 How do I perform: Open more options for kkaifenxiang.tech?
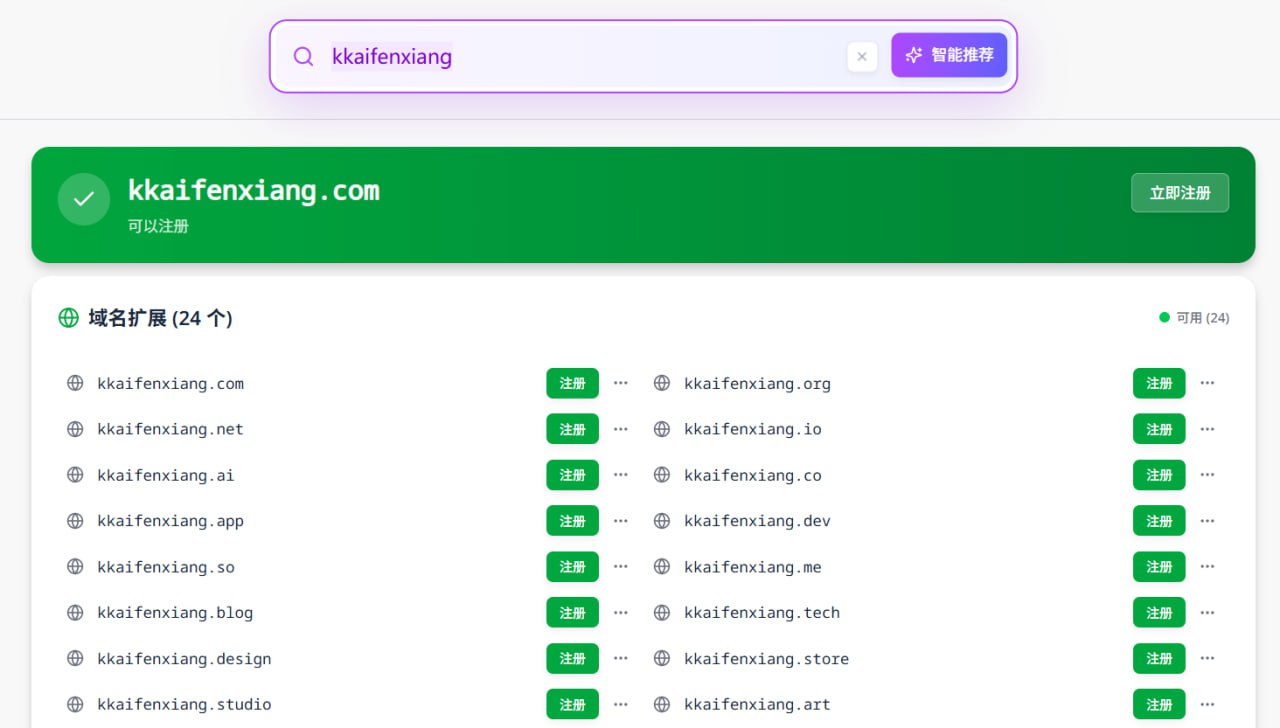coord(1208,613)
